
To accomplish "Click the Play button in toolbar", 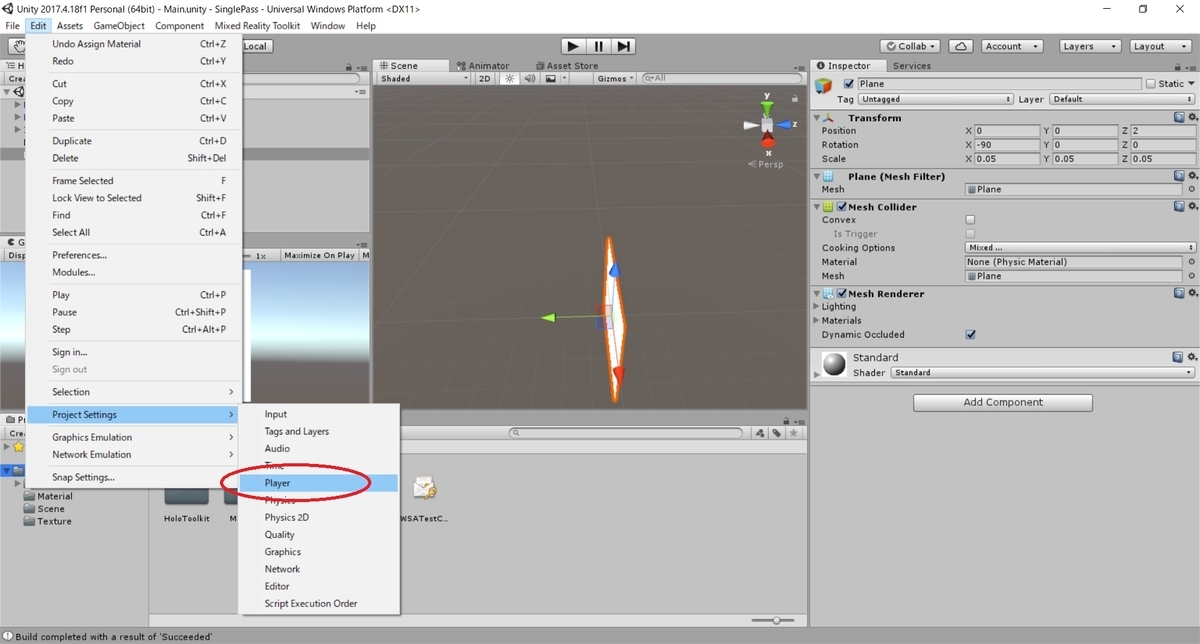I will [x=573, y=46].
